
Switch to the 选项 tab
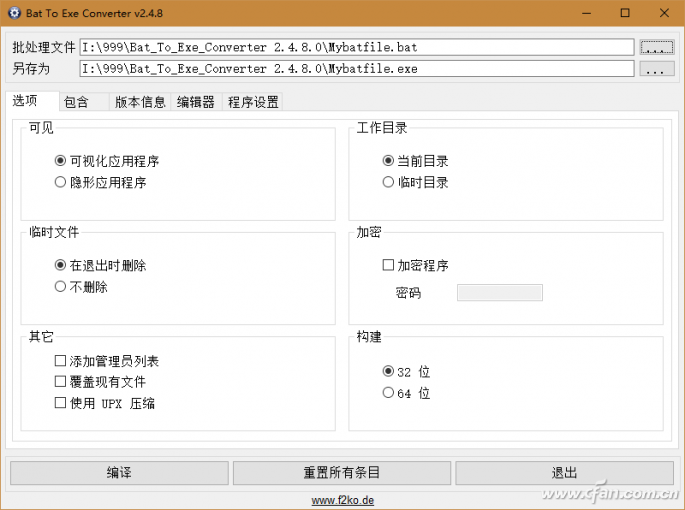32,101
